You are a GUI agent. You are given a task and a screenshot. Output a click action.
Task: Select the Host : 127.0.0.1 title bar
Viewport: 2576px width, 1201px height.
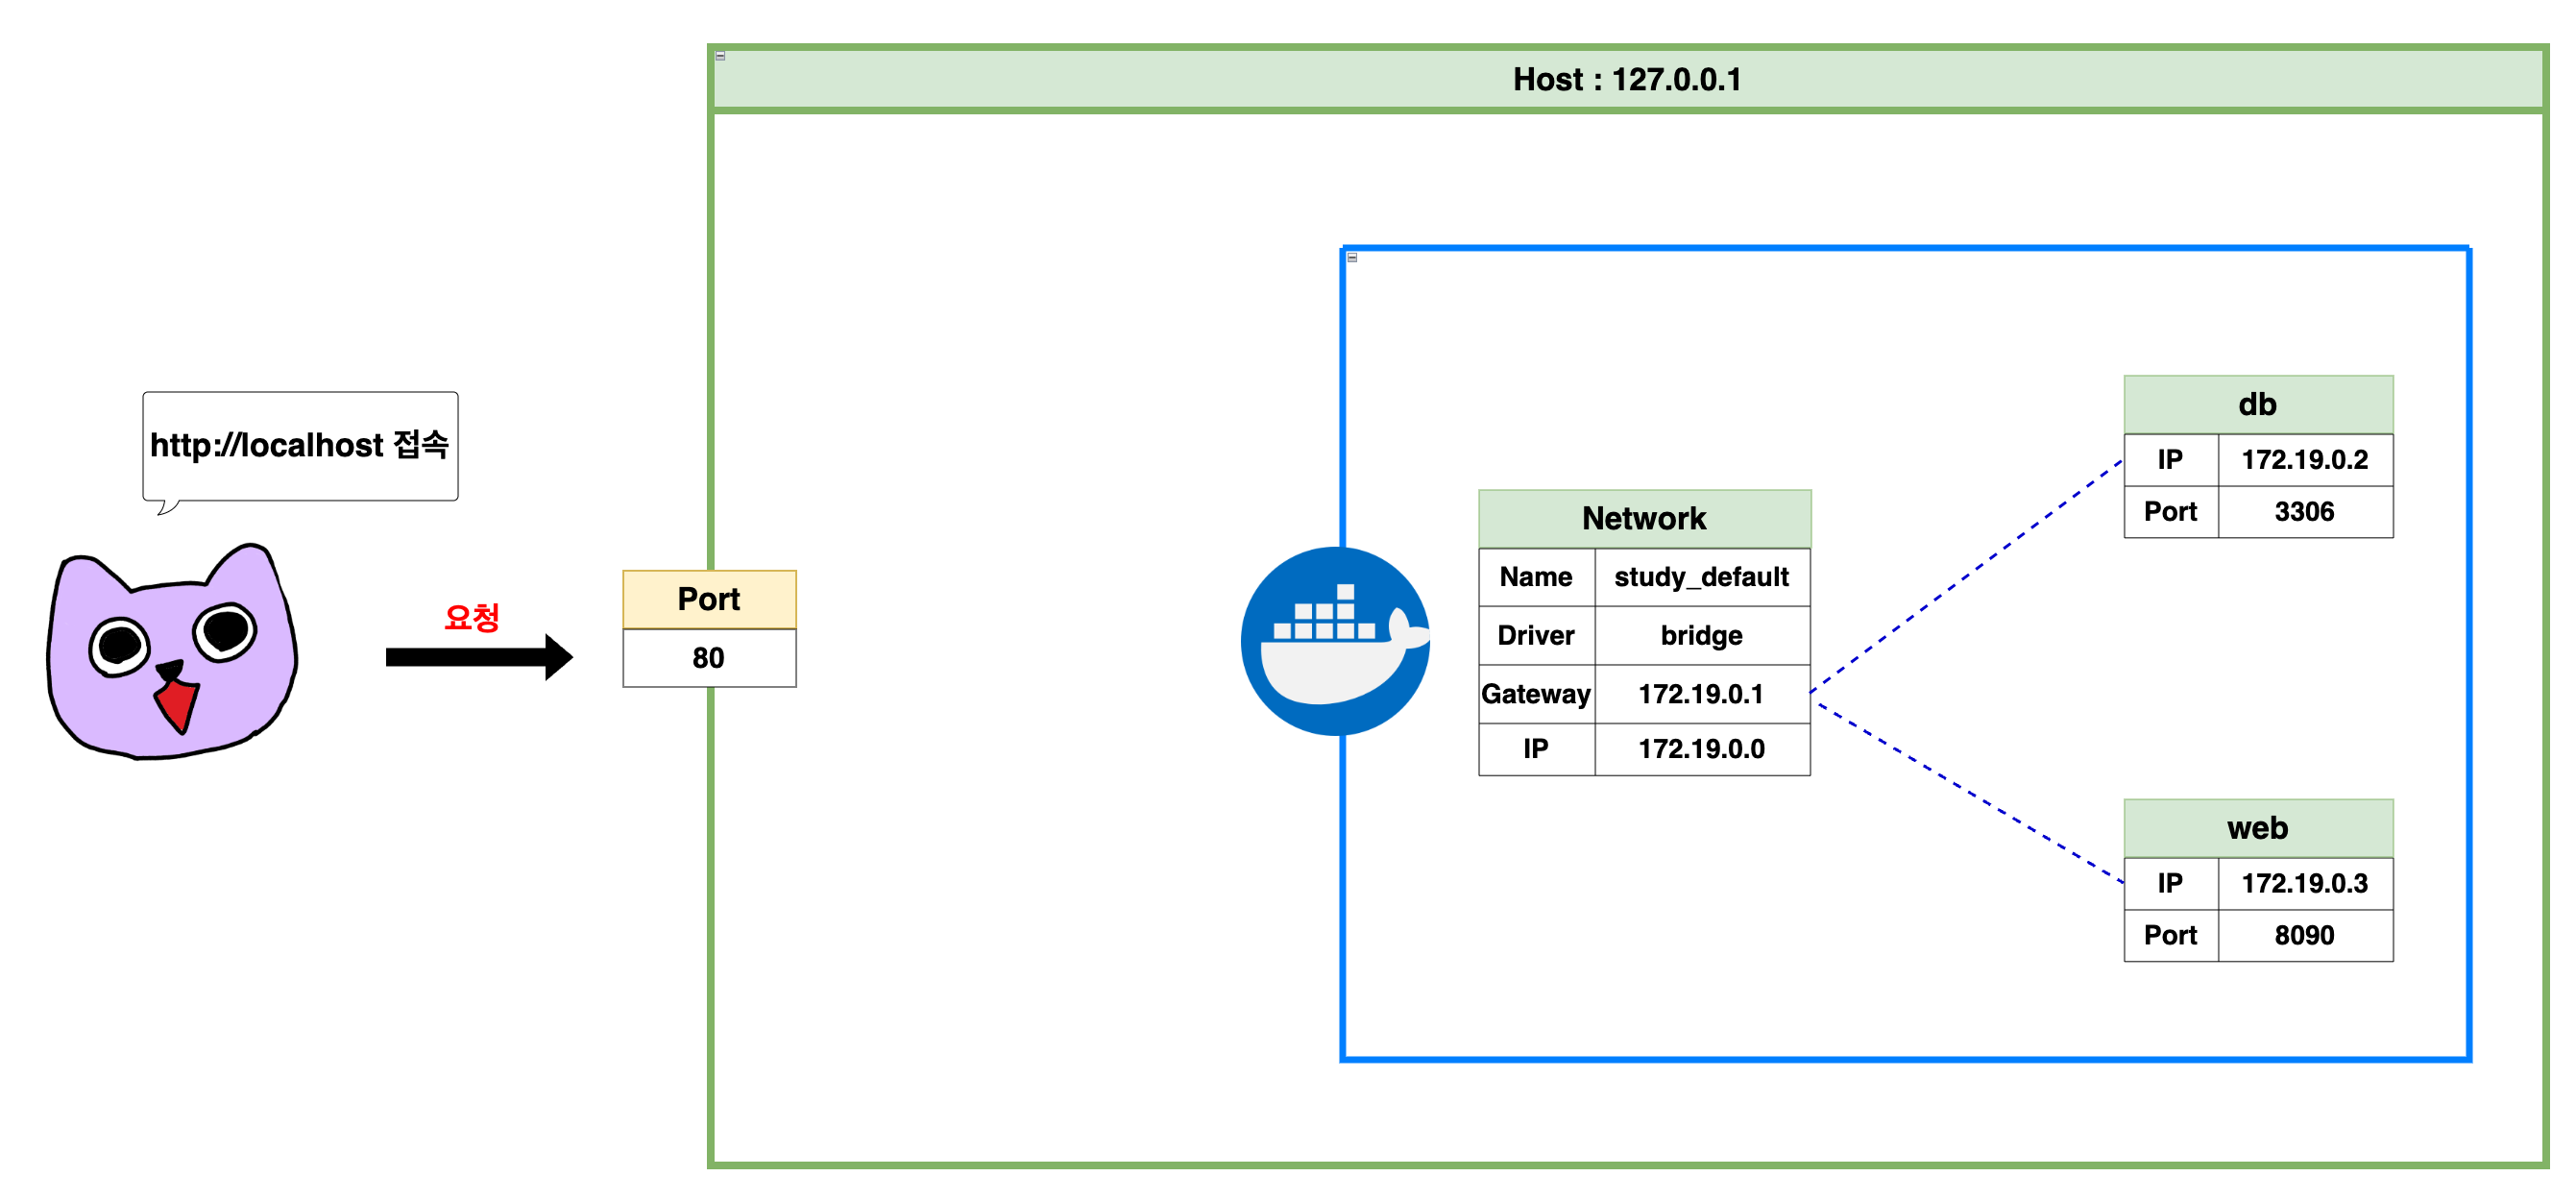[1626, 80]
